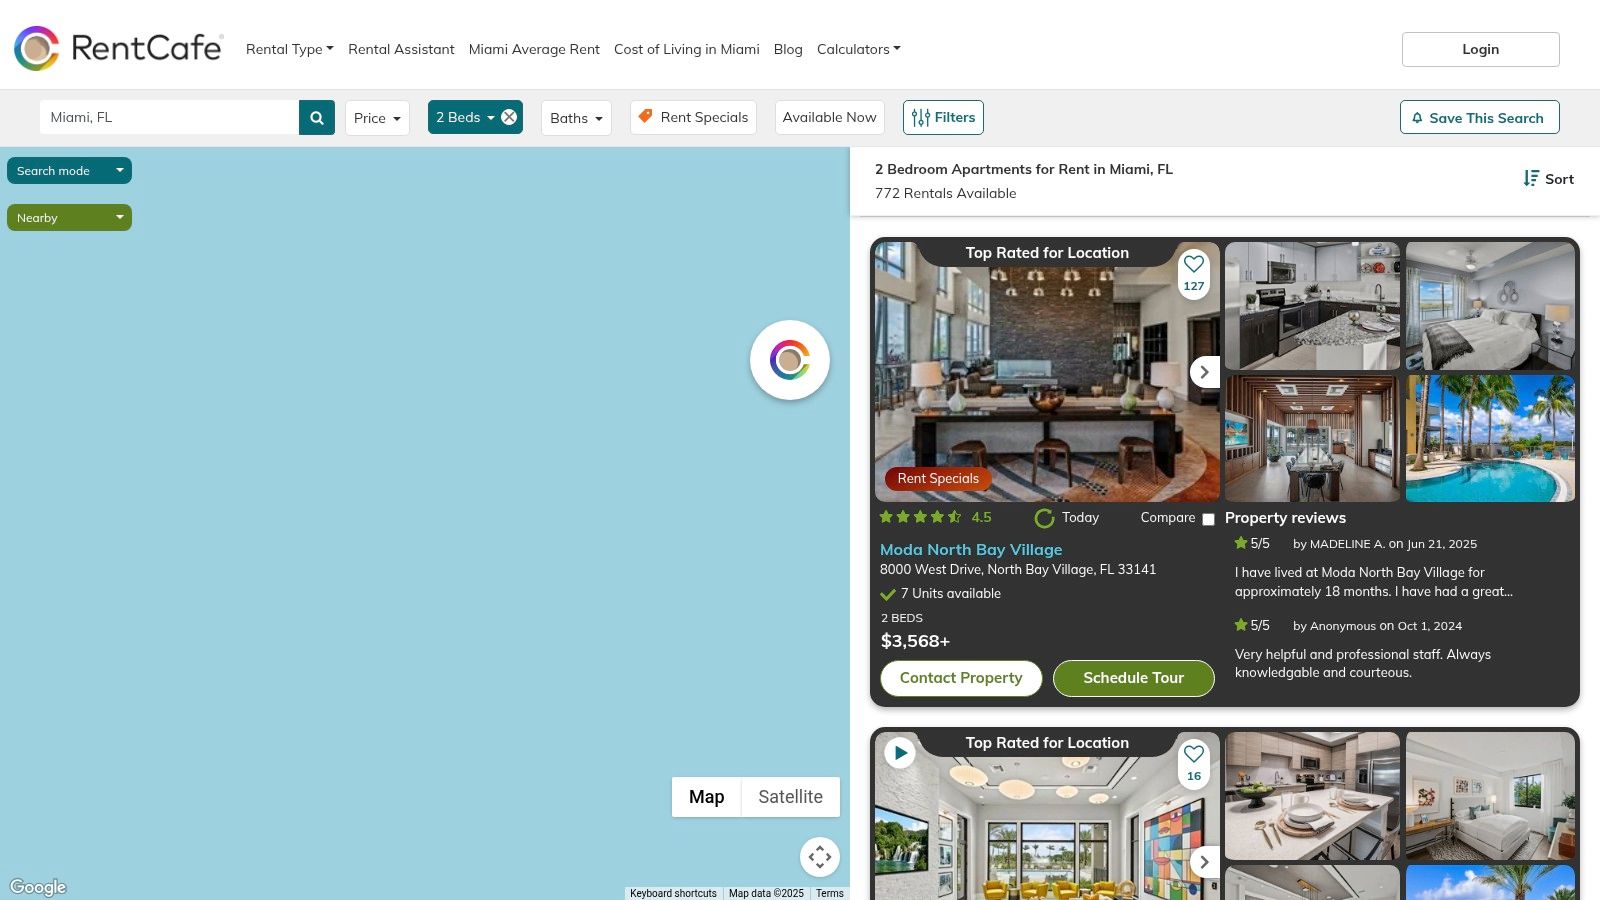Next photo arrow on second listing
The image size is (1600, 900).
click(1205, 862)
